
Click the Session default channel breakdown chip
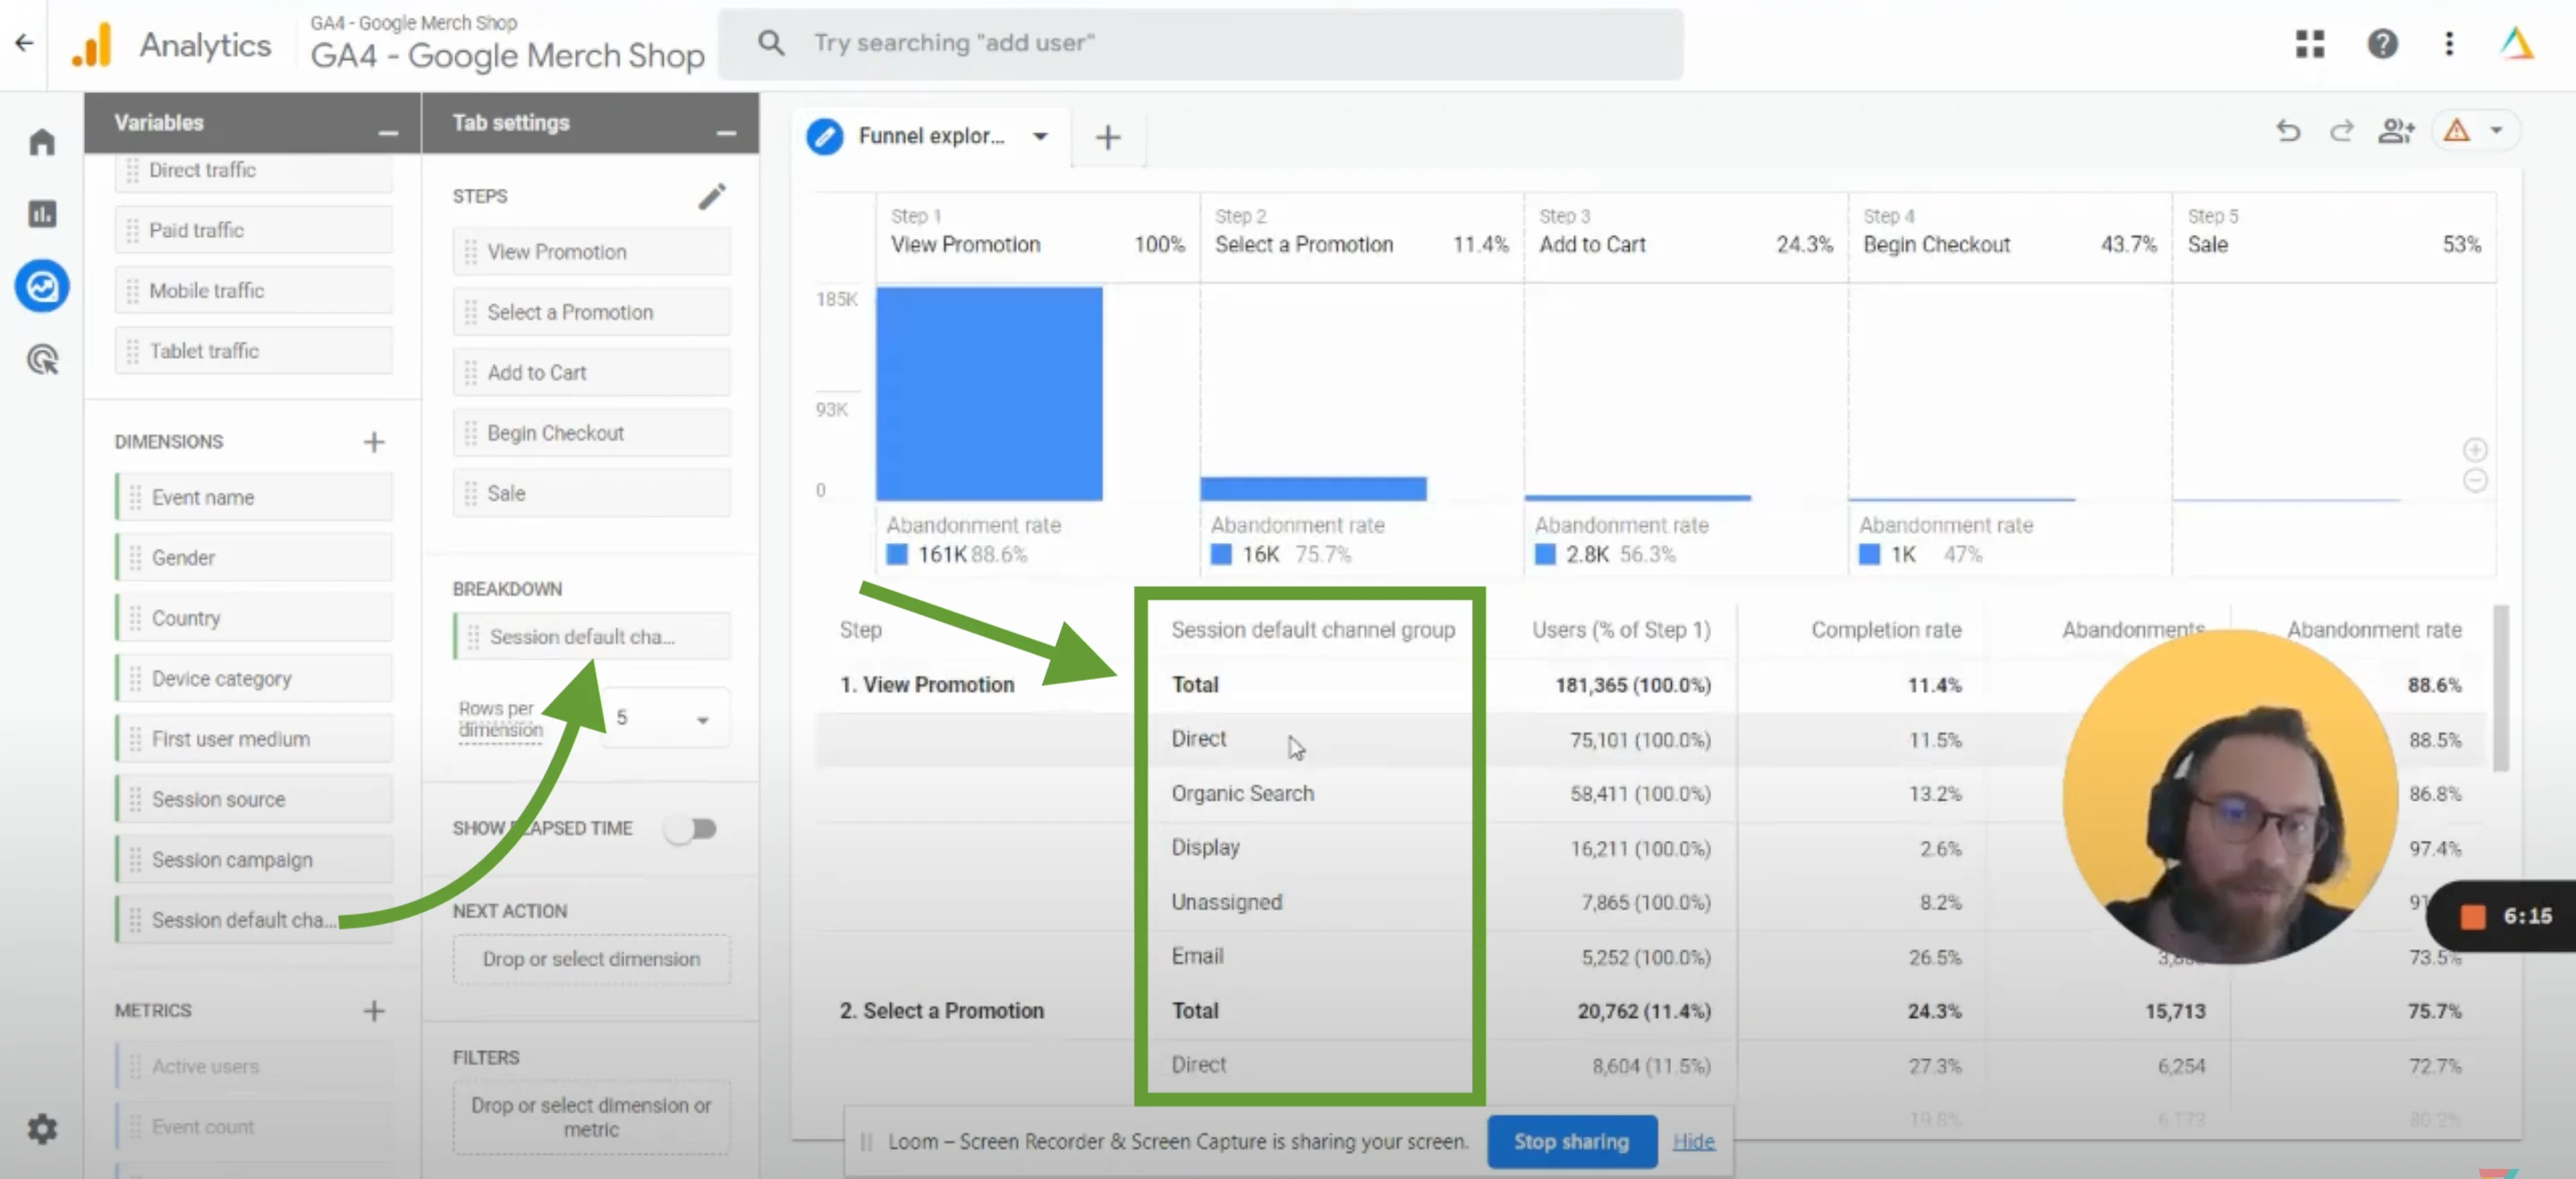click(x=592, y=637)
